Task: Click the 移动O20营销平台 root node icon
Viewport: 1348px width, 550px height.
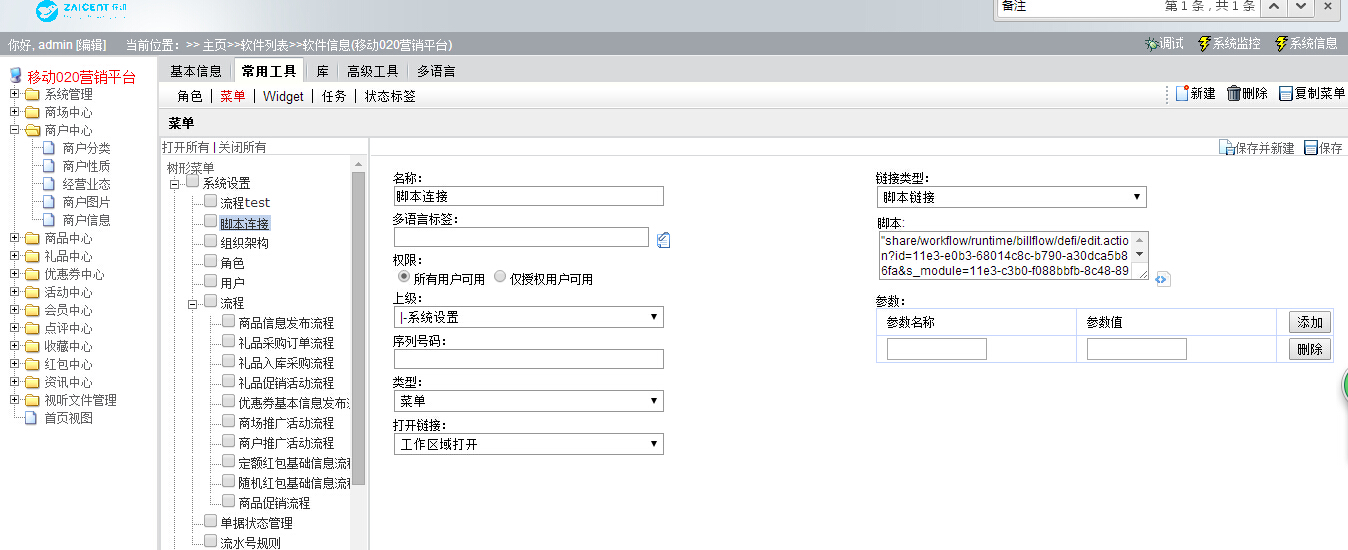Action: point(15,77)
